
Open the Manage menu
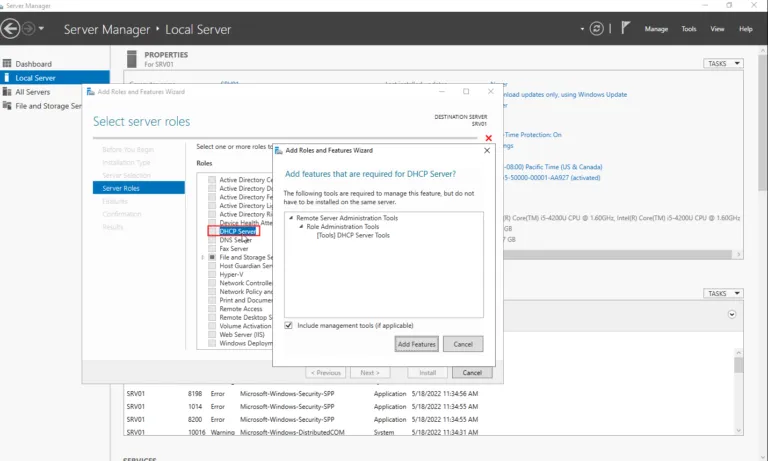pos(656,29)
